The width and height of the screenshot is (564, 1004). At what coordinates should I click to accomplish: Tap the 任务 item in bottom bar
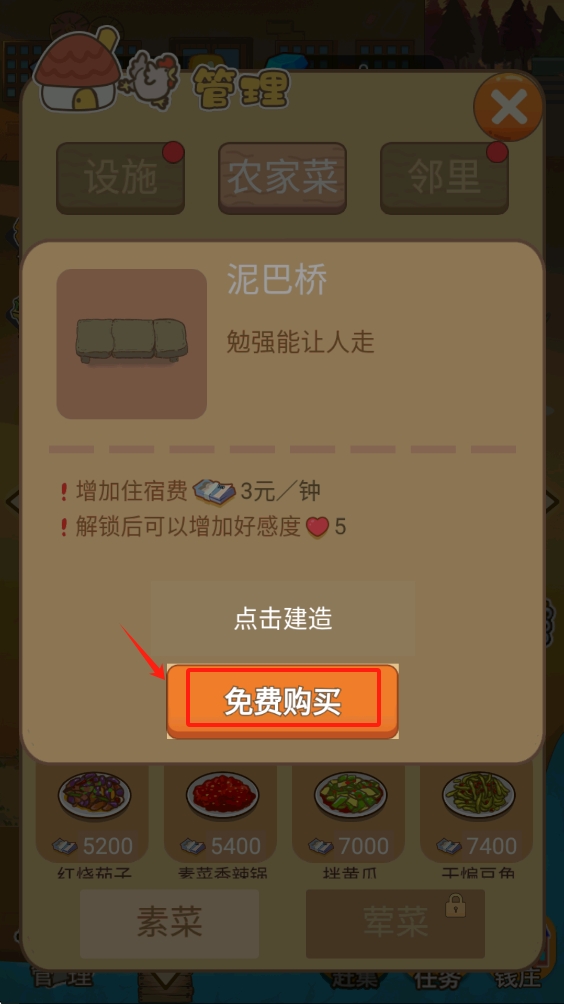click(x=435, y=978)
